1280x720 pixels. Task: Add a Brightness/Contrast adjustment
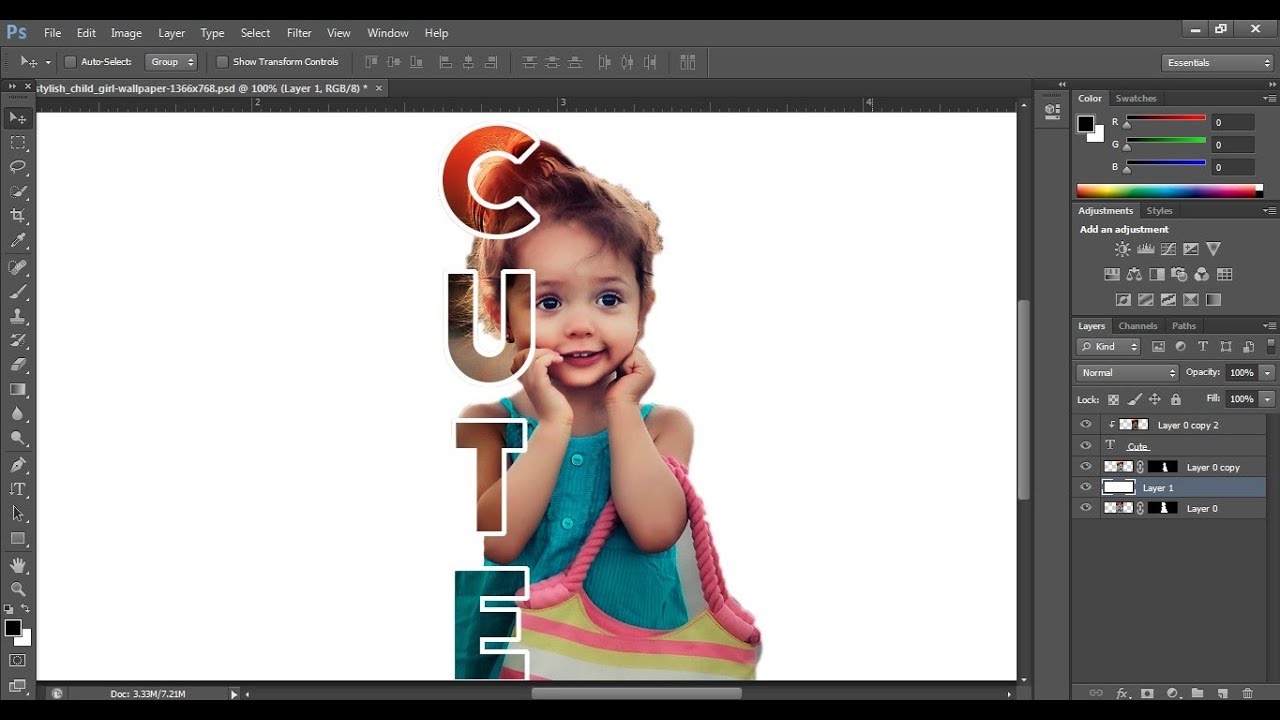tap(1123, 249)
